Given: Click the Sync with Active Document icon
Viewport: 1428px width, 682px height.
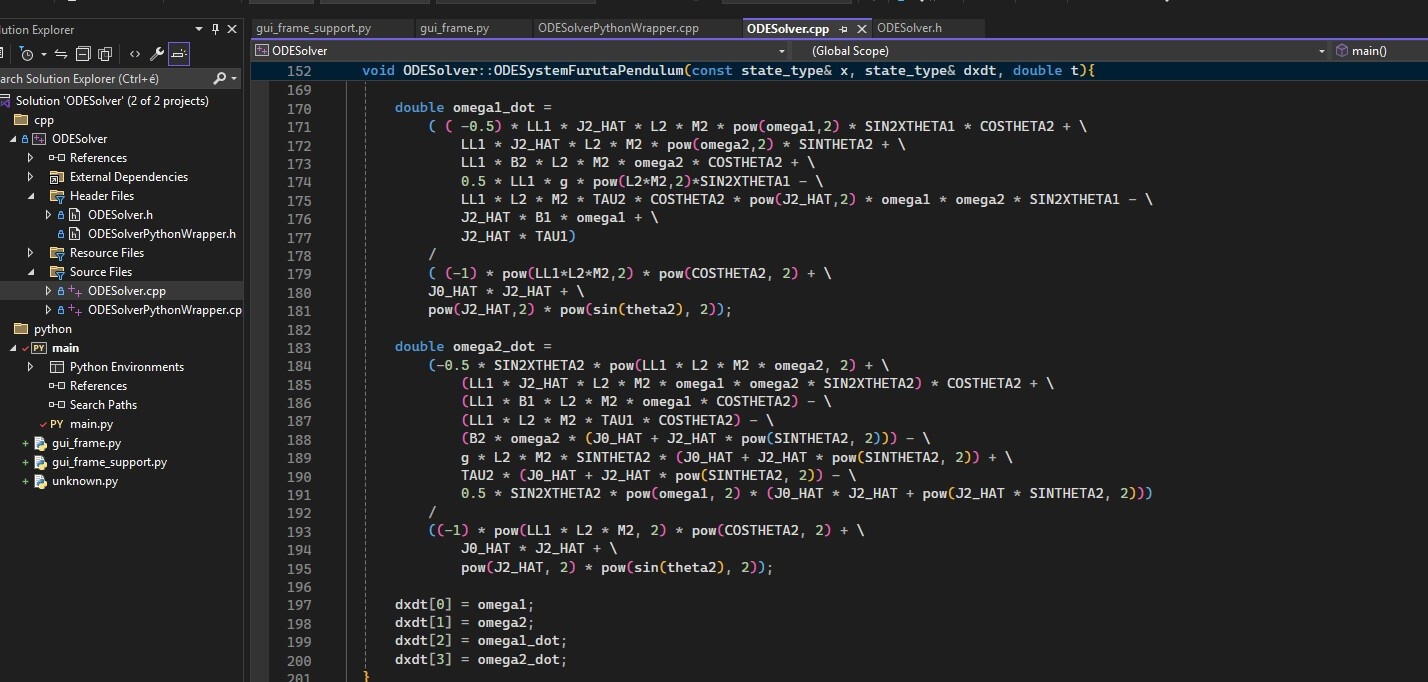Looking at the screenshot, I should click(x=62, y=54).
